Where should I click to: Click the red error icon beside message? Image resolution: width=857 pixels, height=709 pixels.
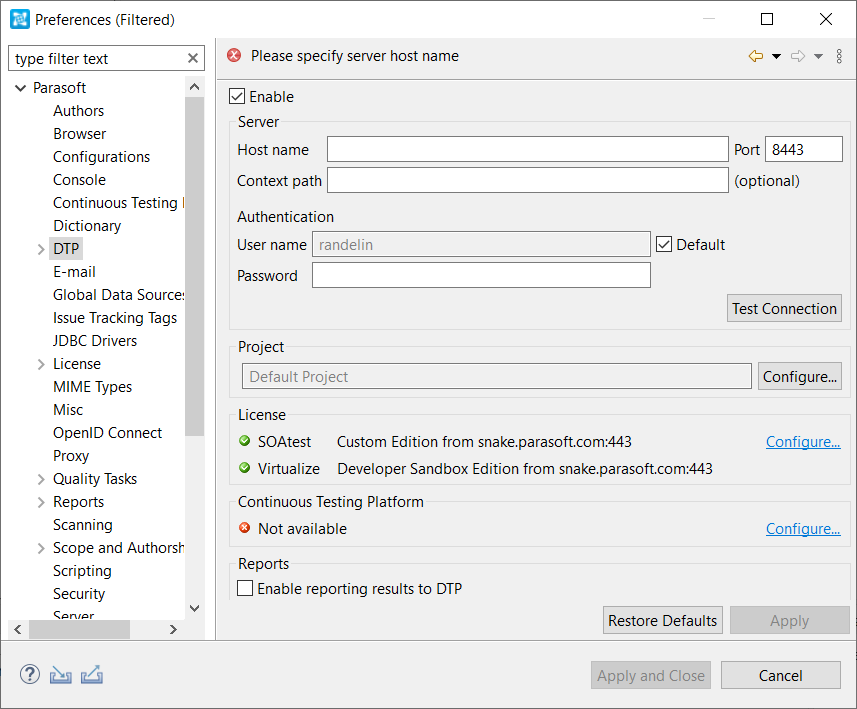click(234, 55)
